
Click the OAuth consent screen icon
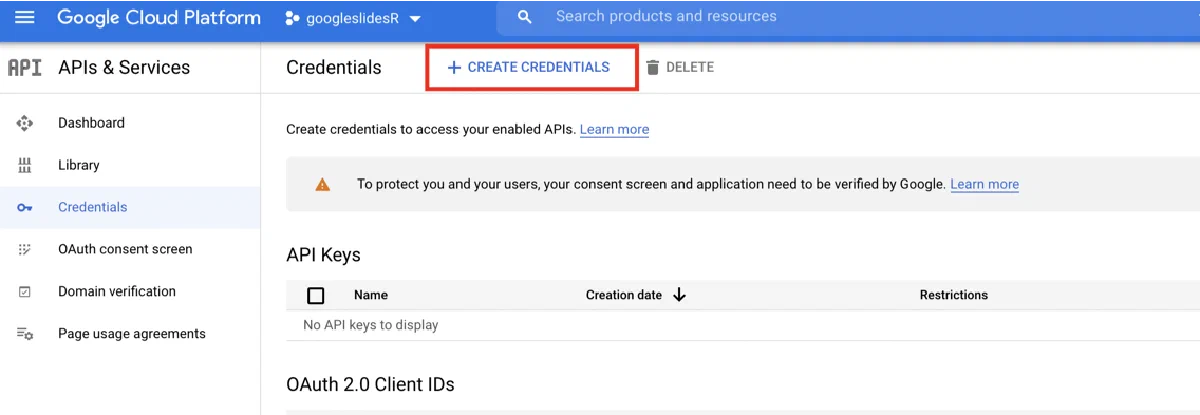[x=25, y=249]
